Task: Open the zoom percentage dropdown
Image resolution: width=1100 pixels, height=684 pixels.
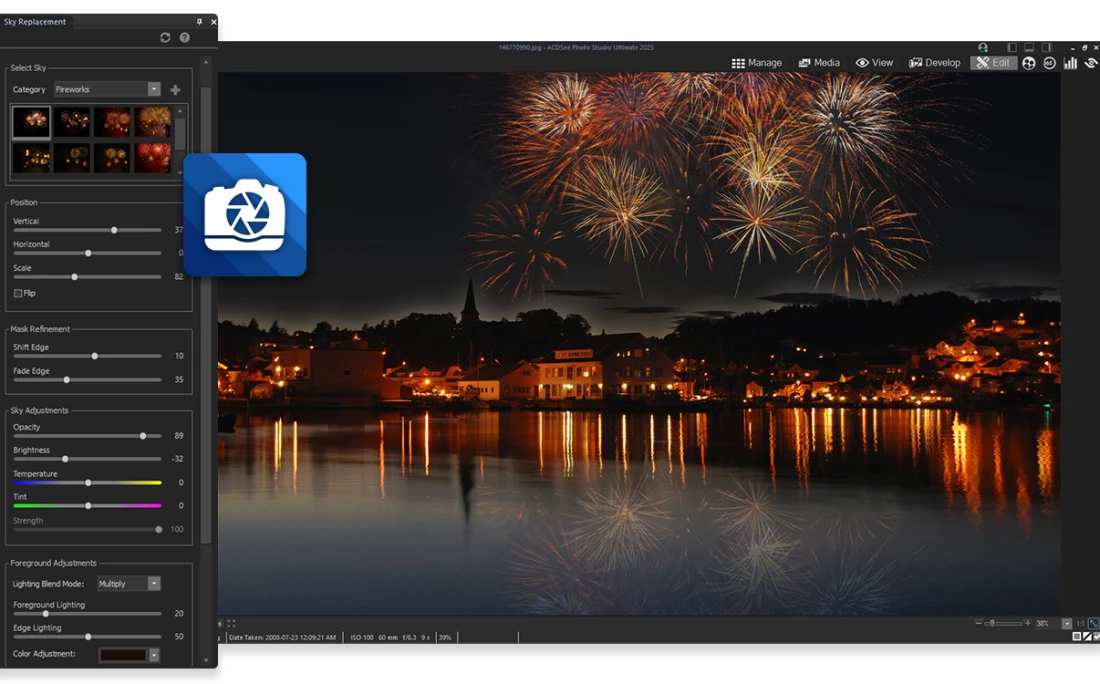Action: [x=1067, y=623]
